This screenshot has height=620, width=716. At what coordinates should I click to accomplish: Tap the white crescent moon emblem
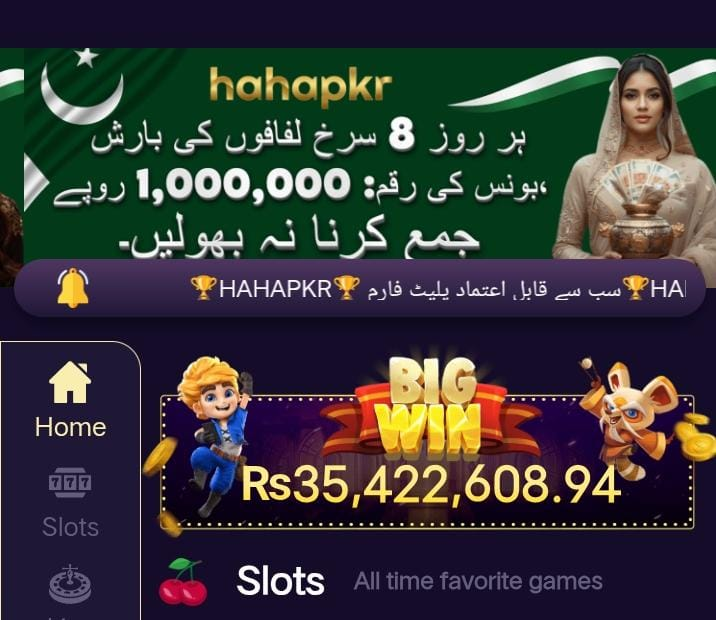(x=81, y=87)
